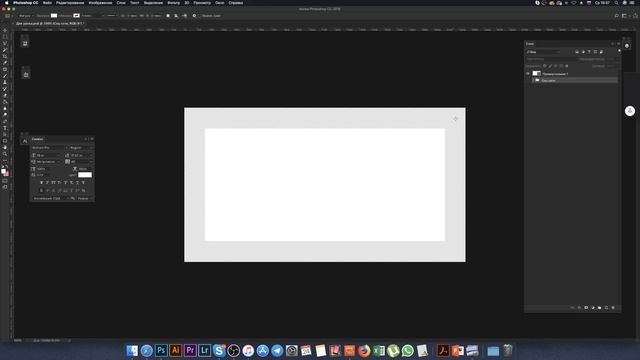Select the Eraser tool
640x360 pixels.
[x=5, y=96]
